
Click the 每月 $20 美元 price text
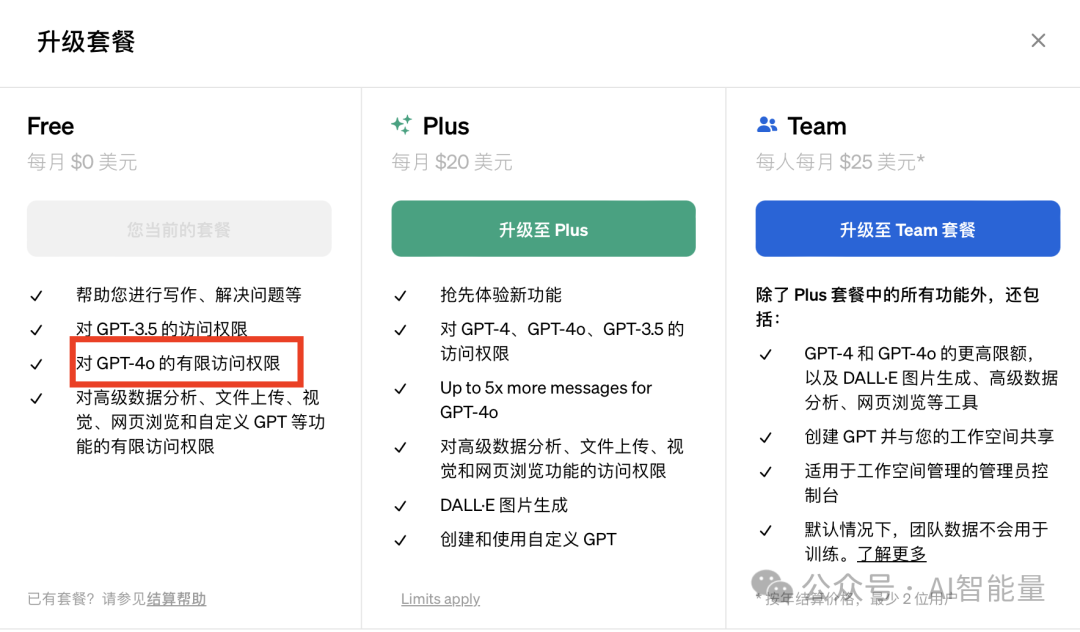point(452,162)
